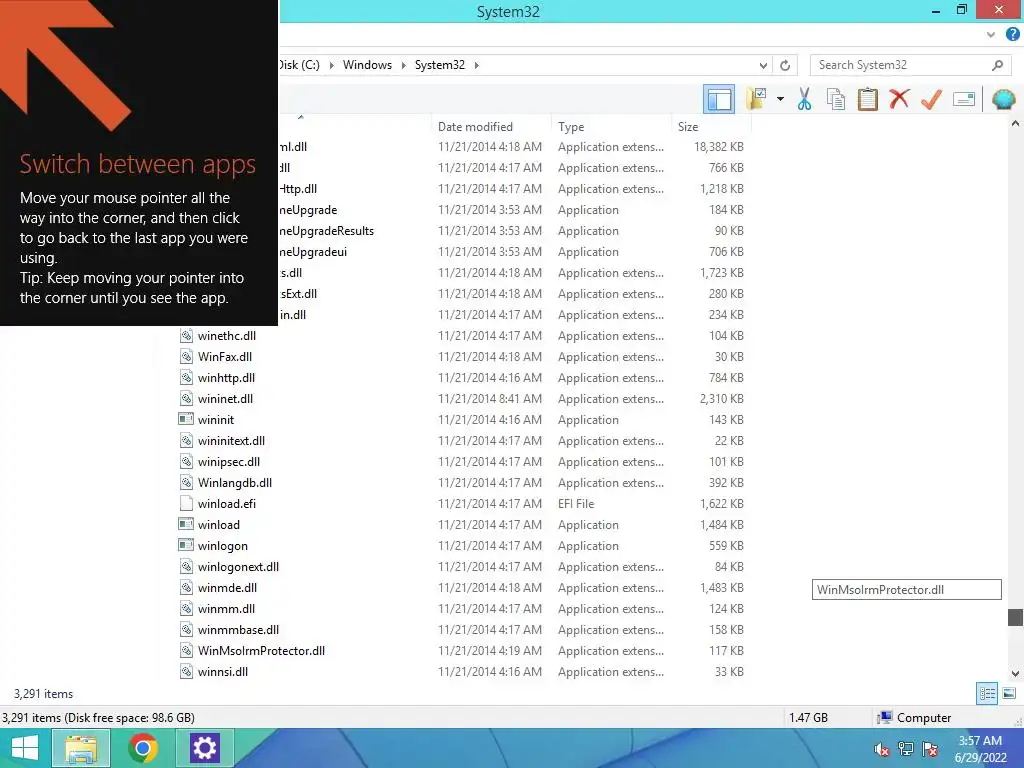This screenshot has height=768, width=1024.
Task: Select Windows in the address breadcrumb
Action: pos(367,65)
